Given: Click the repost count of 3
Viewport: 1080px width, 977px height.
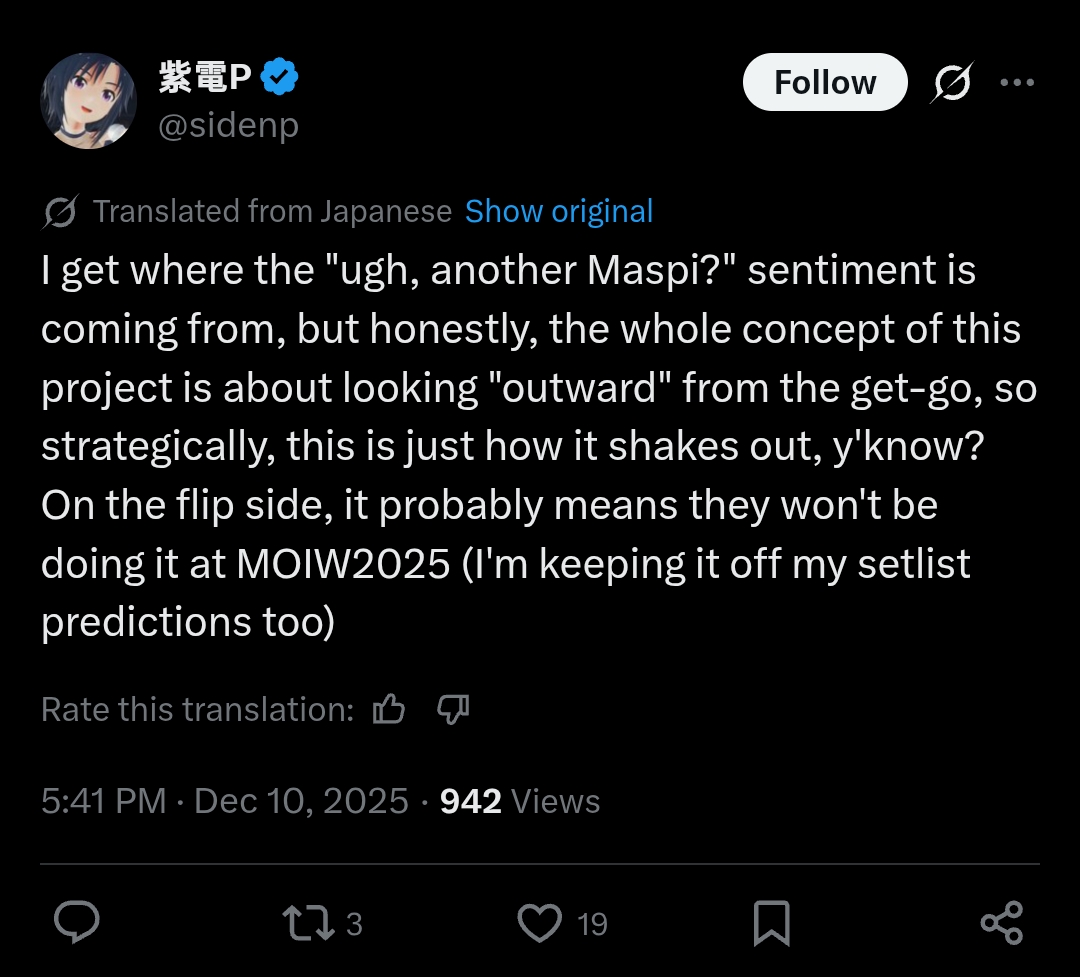Looking at the screenshot, I should (354, 924).
